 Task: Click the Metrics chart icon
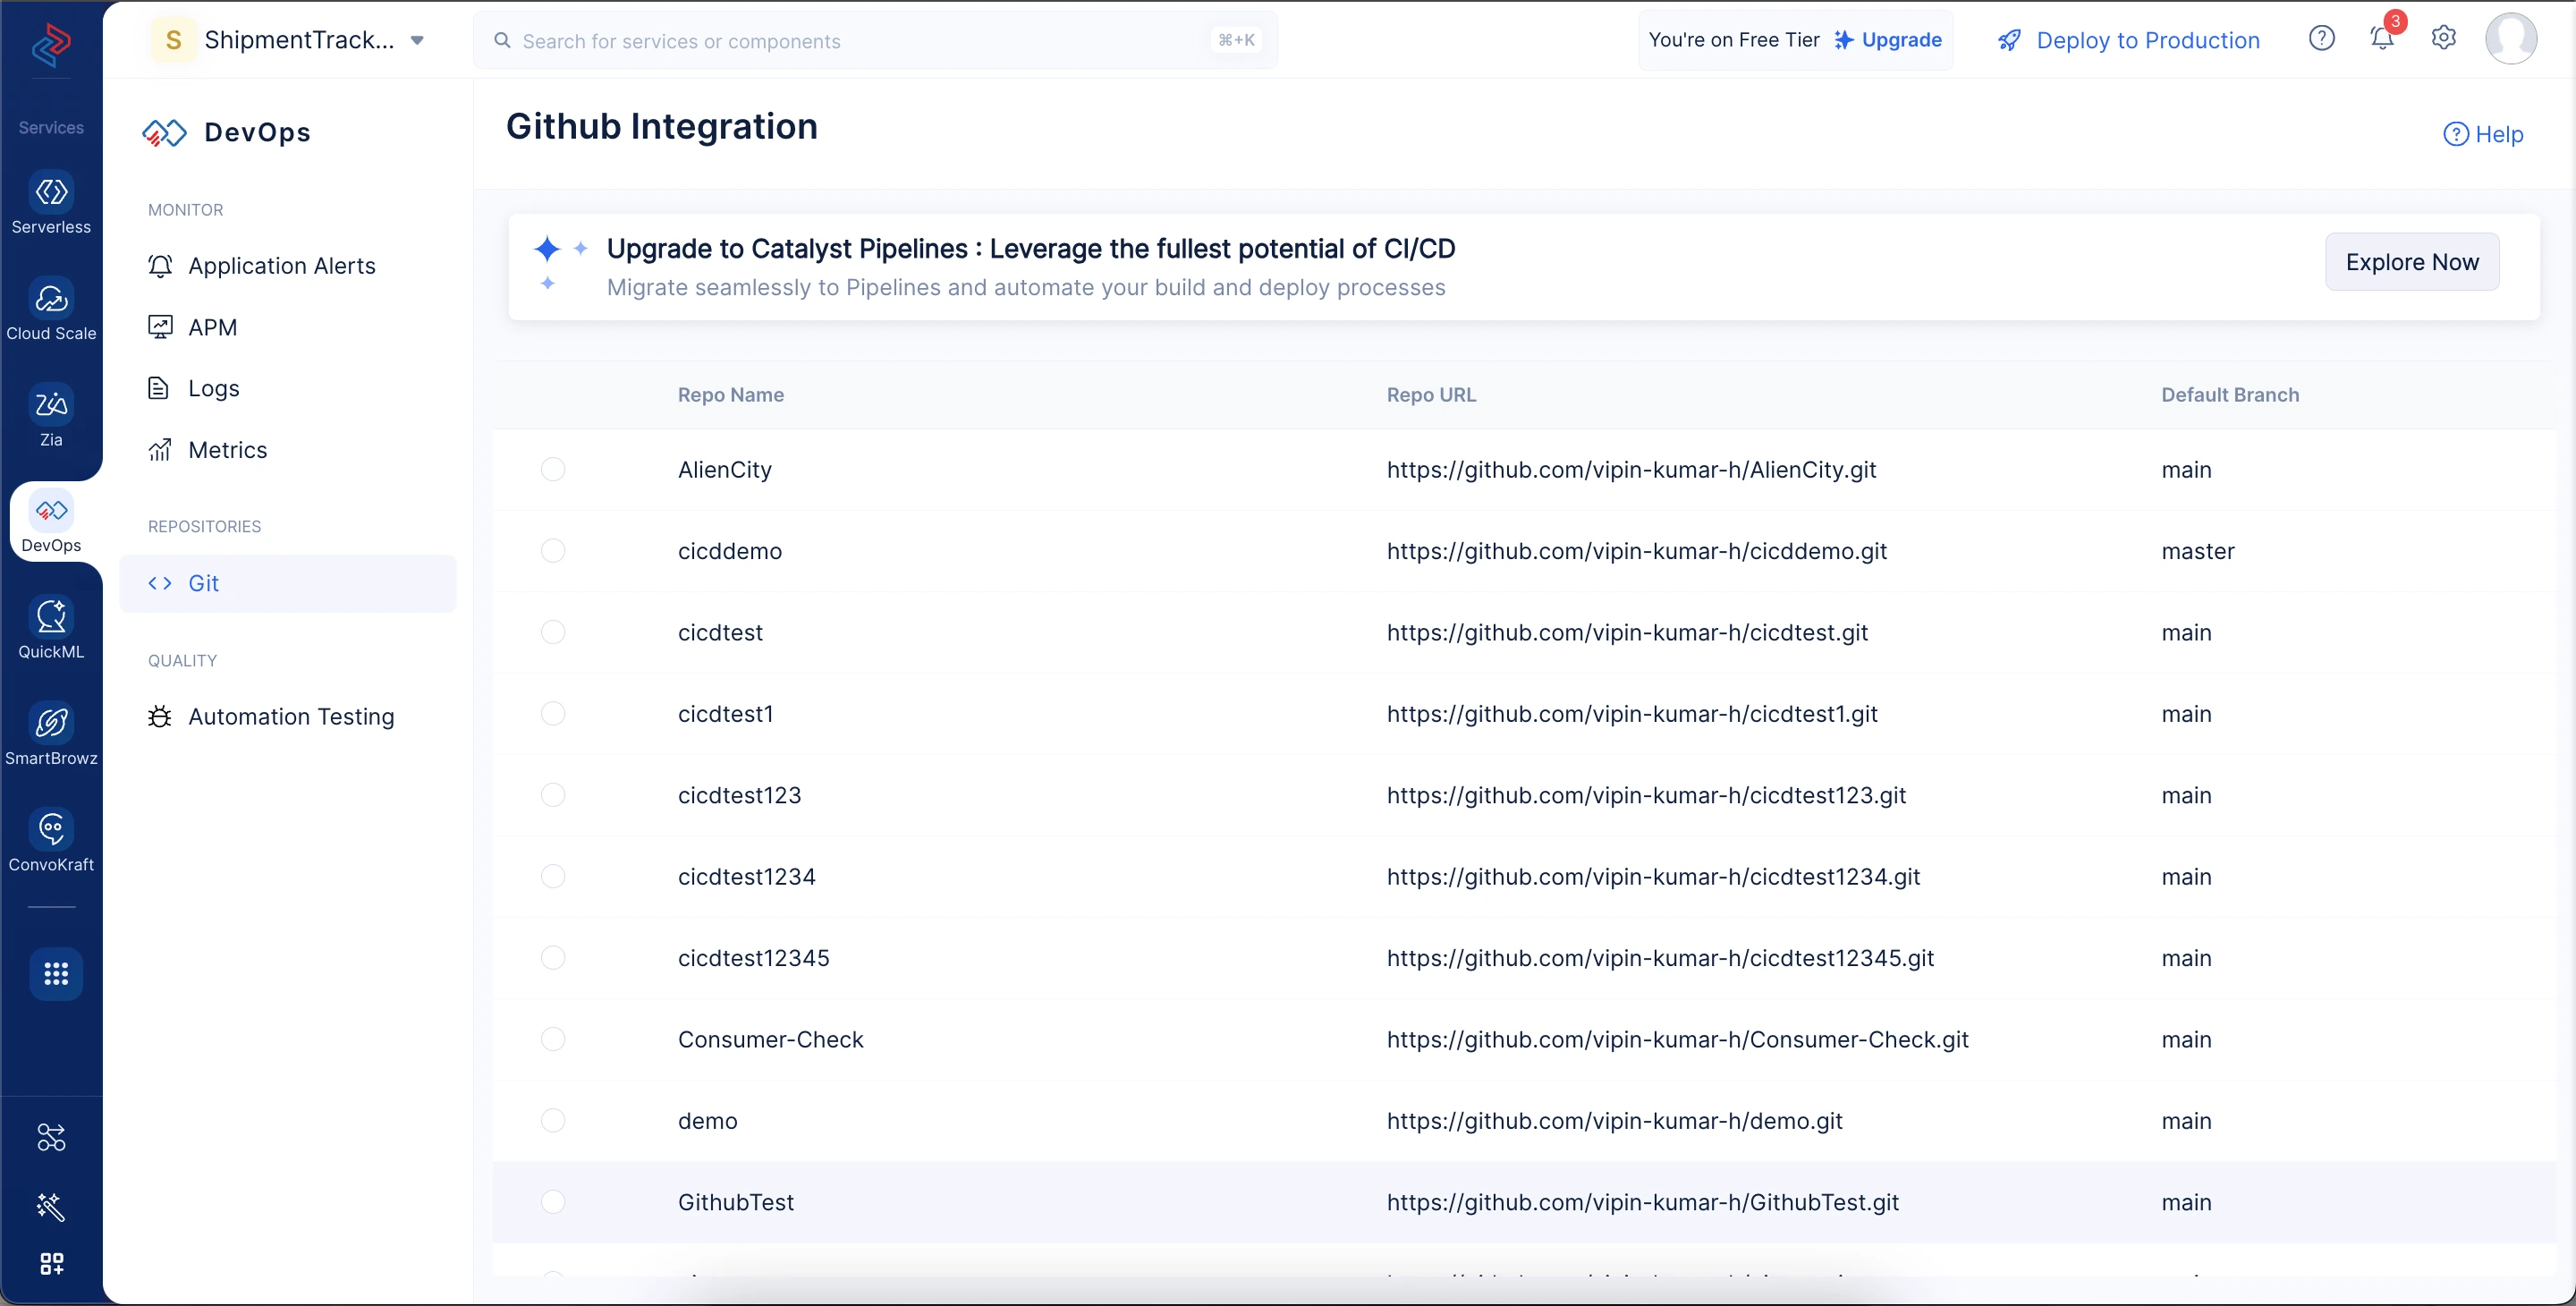click(x=160, y=450)
